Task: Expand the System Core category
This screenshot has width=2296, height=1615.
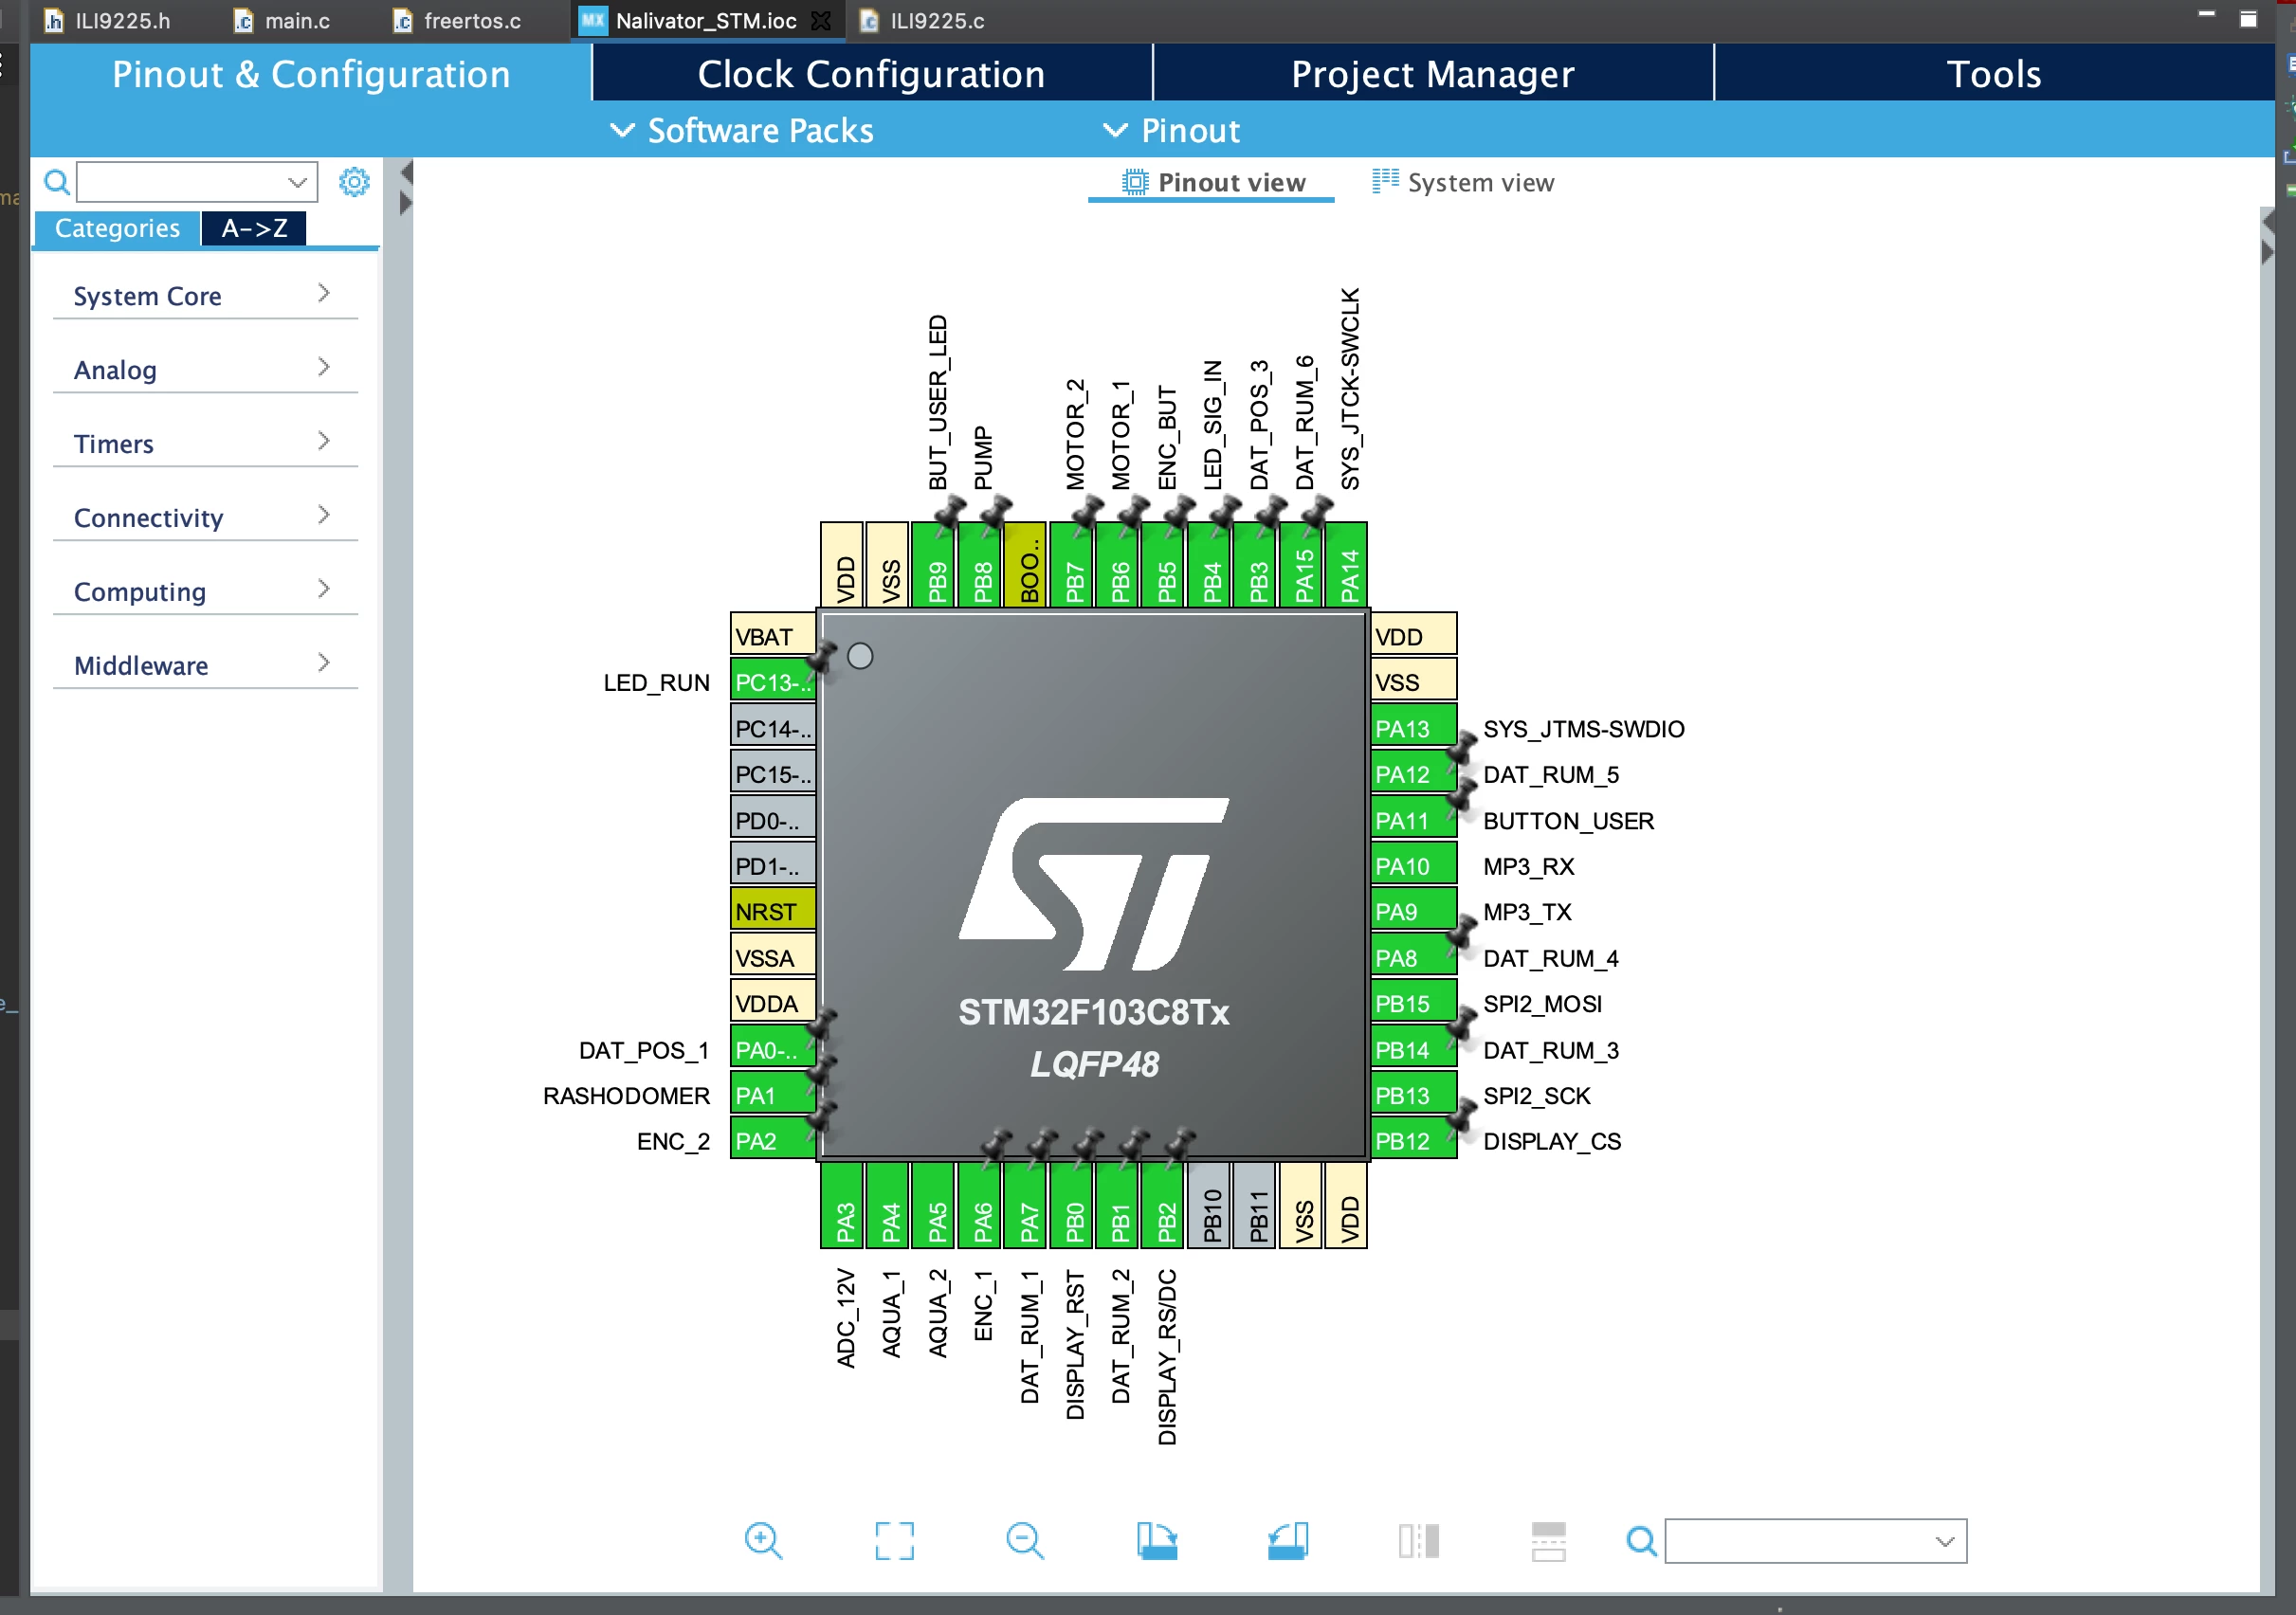Action: tap(205, 295)
